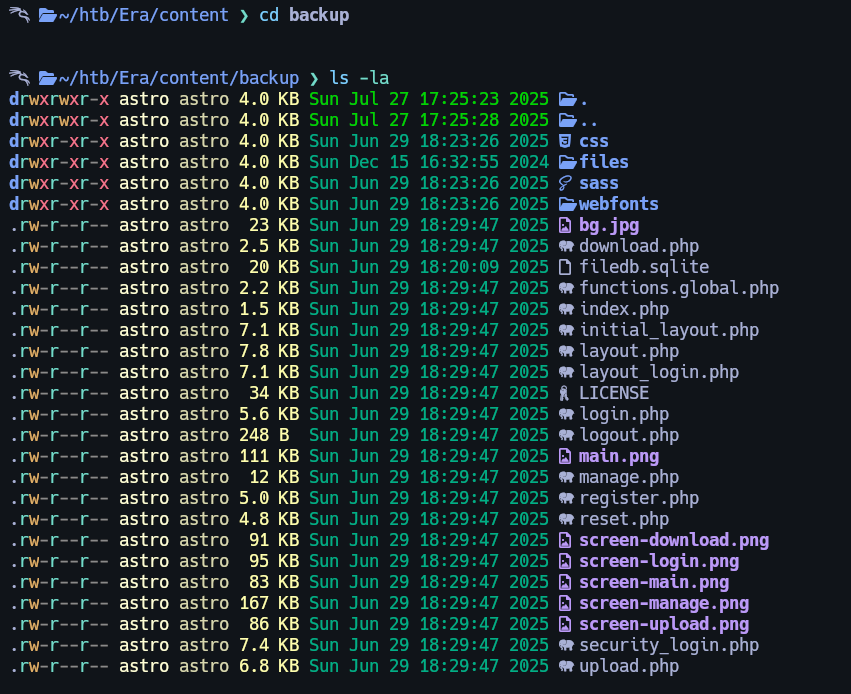This screenshot has height=694, width=851.
Task: Click the image icon beside screen-login.png
Action: 565,562
